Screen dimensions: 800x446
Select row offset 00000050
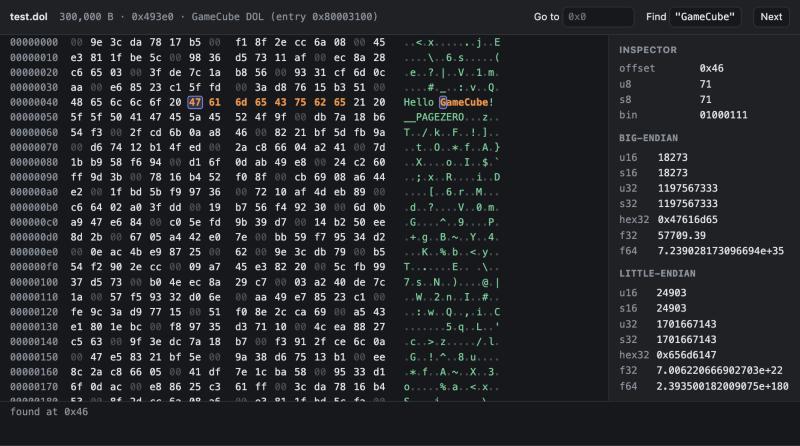34,117
